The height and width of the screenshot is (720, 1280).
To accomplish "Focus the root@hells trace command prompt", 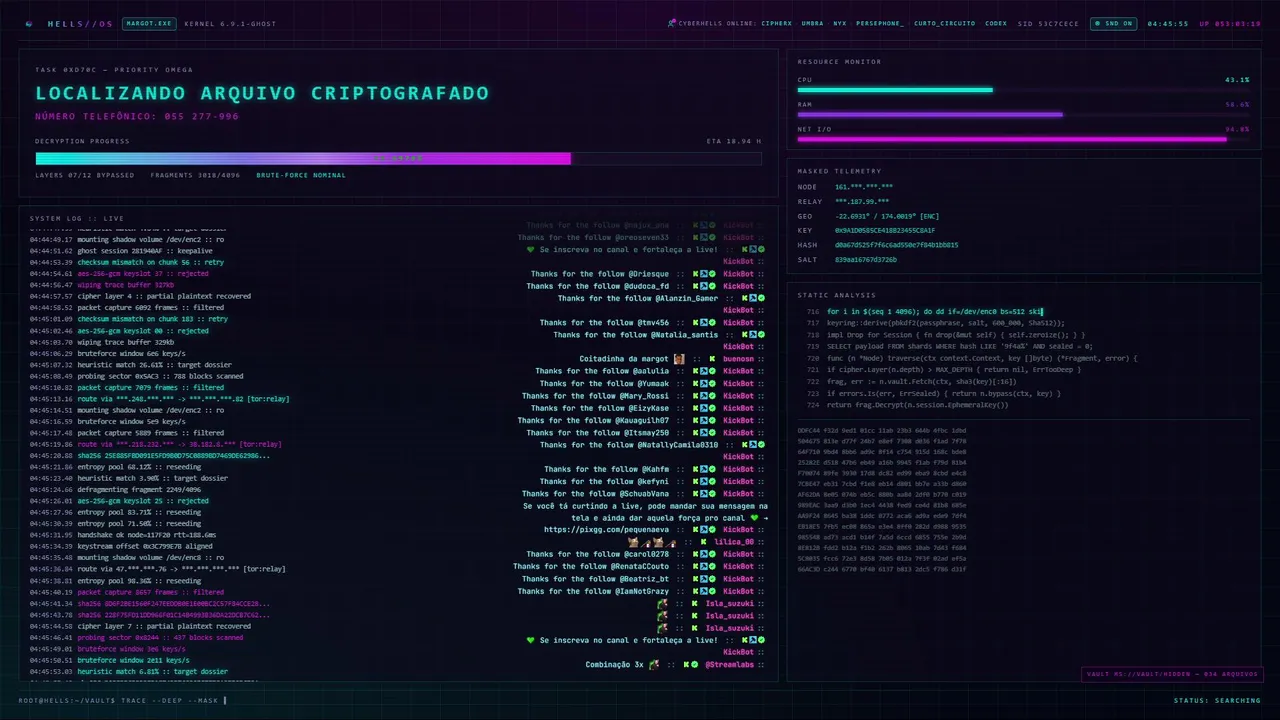I will click(x=122, y=700).
